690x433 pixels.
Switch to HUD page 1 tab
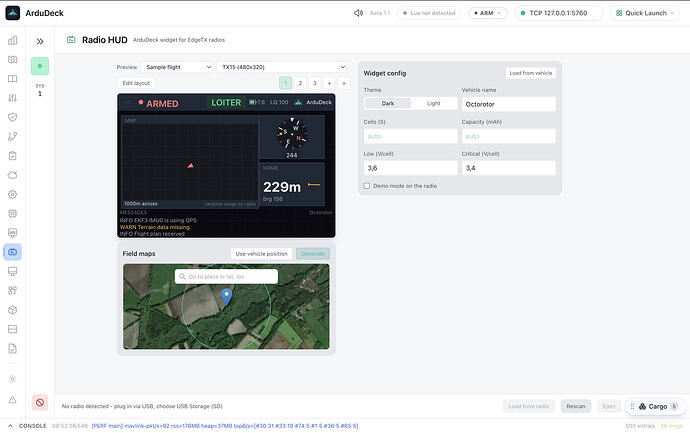(x=285, y=83)
